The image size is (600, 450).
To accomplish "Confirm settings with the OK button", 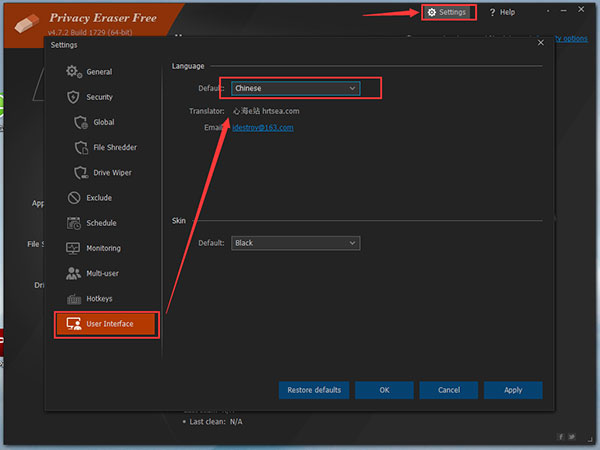I will pos(383,390).
